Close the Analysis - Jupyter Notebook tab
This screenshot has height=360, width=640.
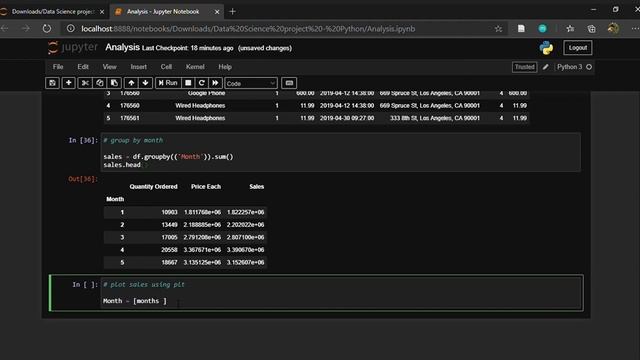(x=217, y=12)
